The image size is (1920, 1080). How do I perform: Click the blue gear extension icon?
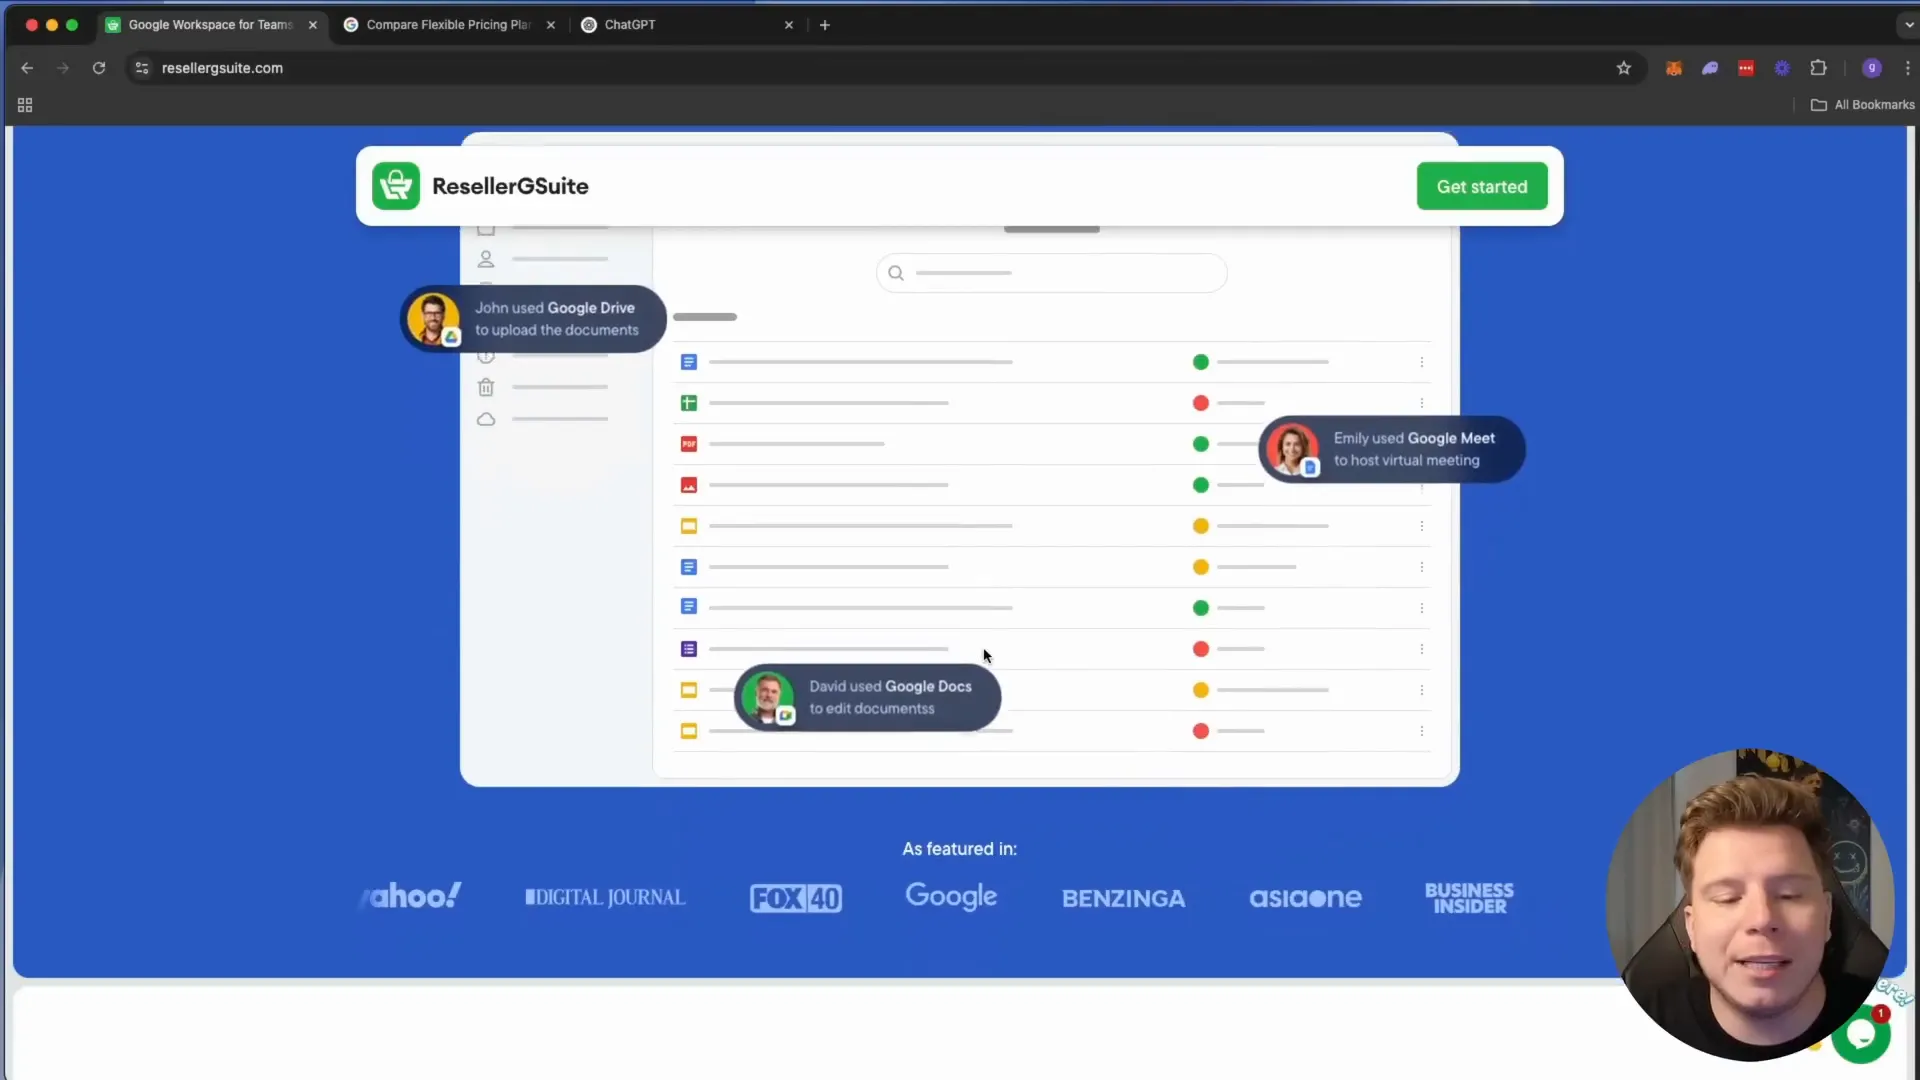click(1782, 68)
